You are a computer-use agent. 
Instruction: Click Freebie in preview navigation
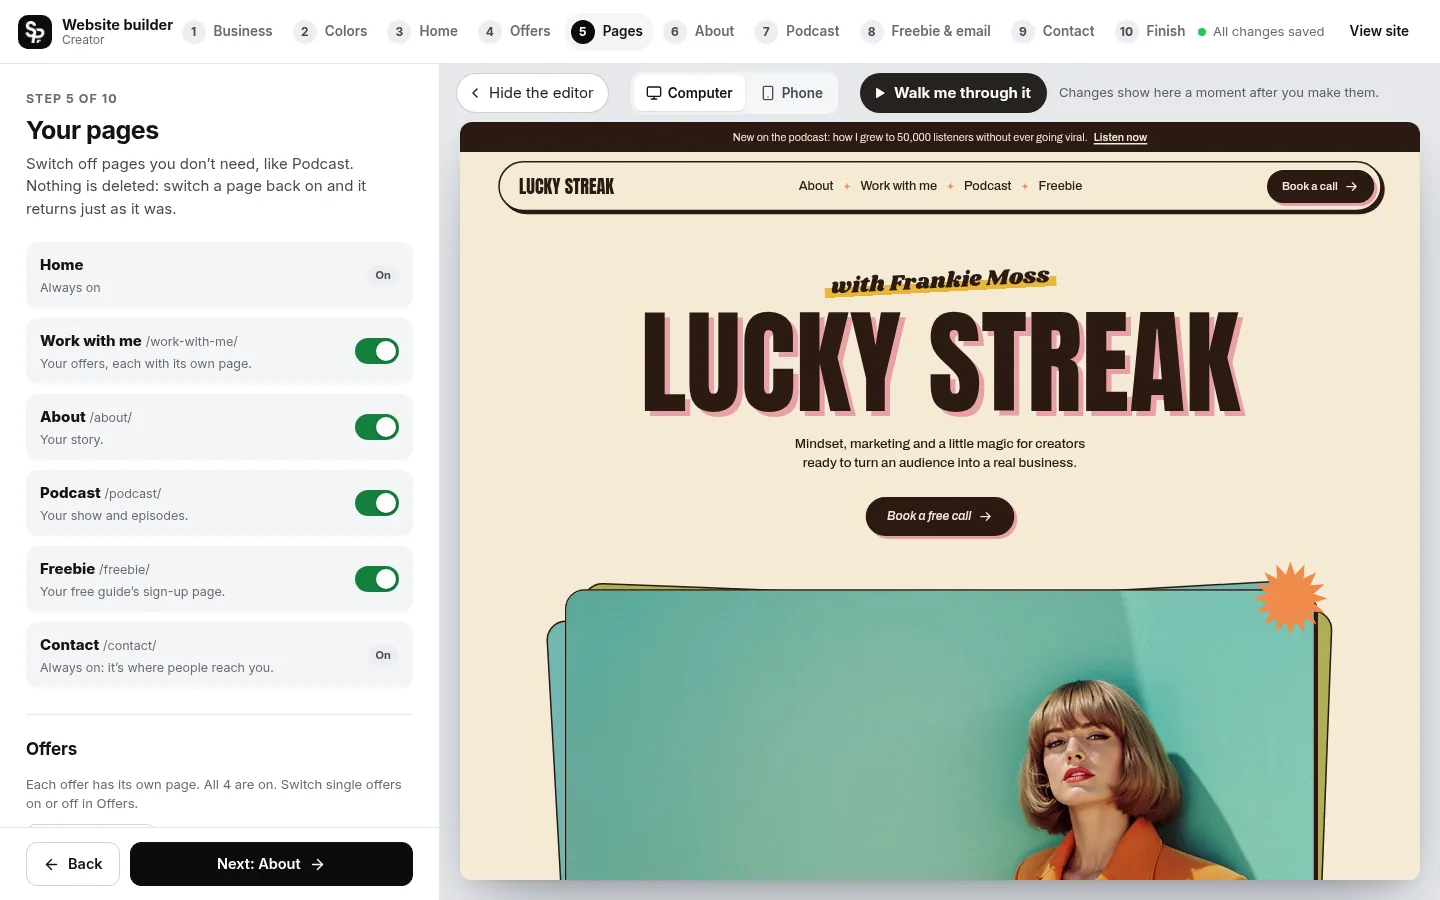[x=1060, y=186]
